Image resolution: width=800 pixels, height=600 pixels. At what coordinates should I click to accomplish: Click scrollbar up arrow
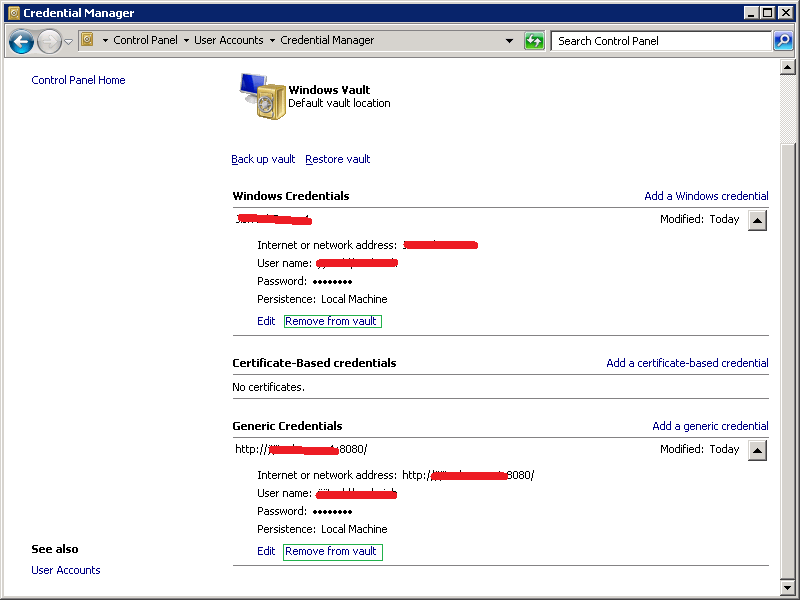[x=788, y=67]
